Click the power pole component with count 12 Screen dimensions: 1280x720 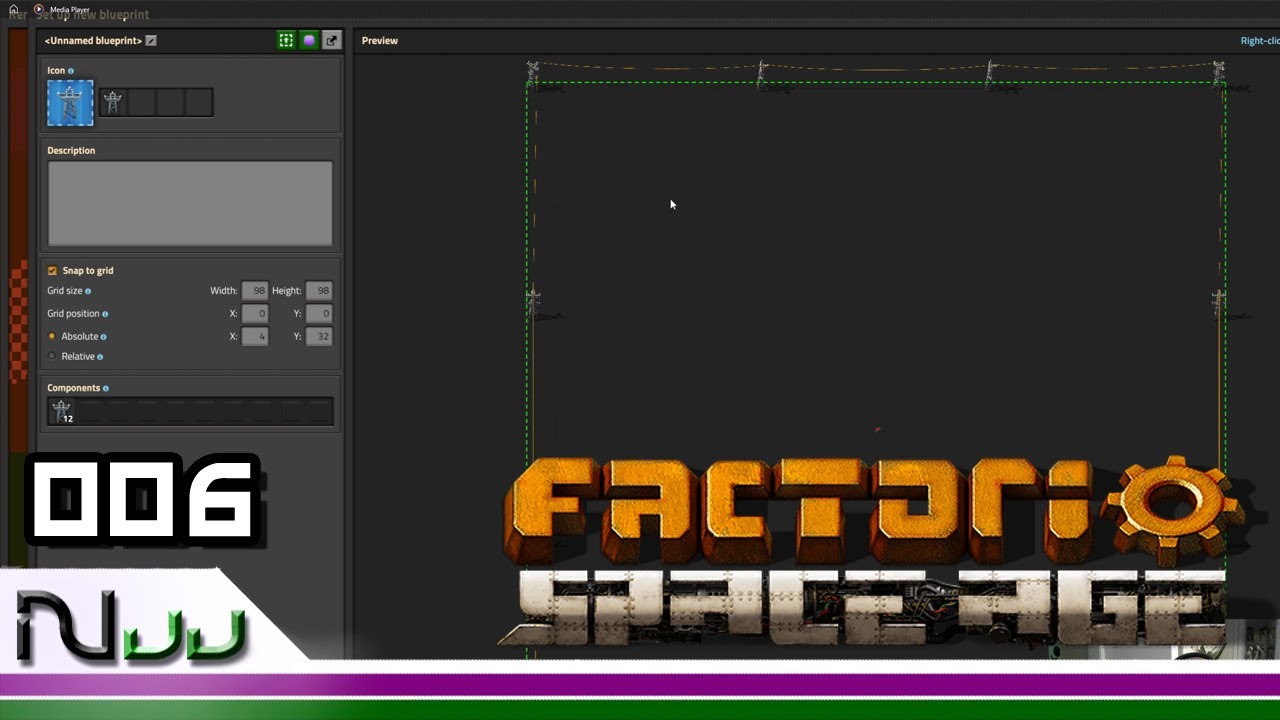click(x=62, y=411)
